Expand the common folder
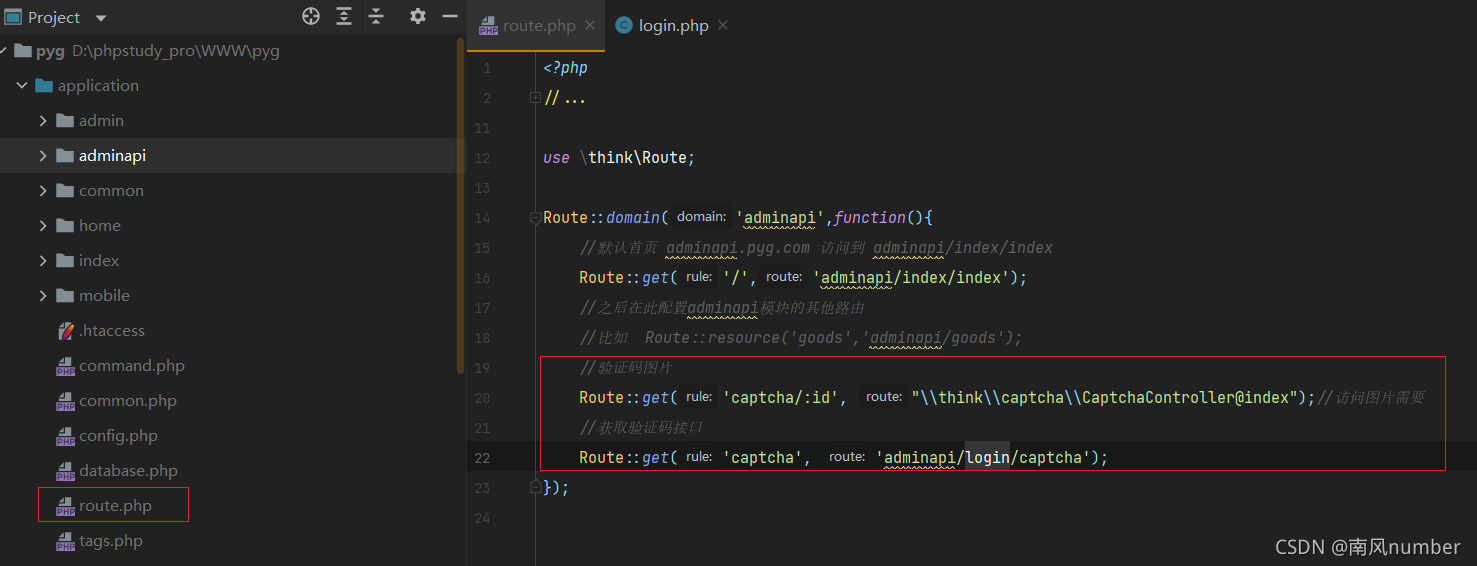Screen dimensions: 1477x566 [x=43, y=191]
